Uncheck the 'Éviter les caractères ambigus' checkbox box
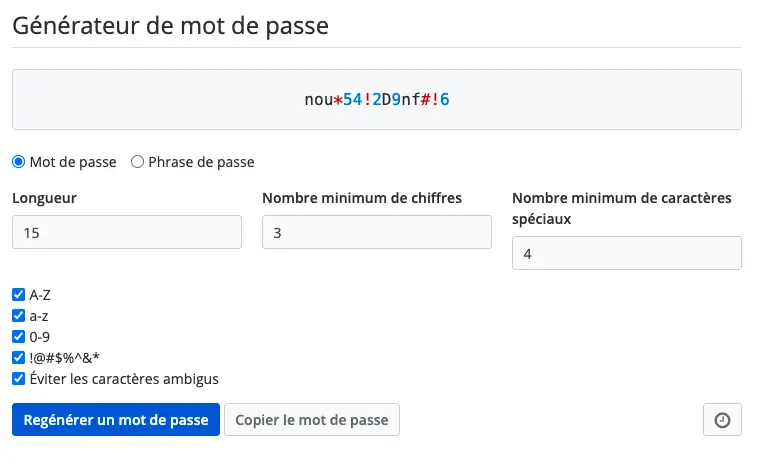 coord(18,378)
